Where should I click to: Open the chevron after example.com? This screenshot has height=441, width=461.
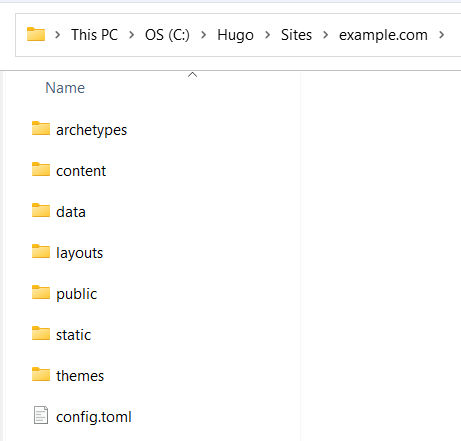(441, 35)
